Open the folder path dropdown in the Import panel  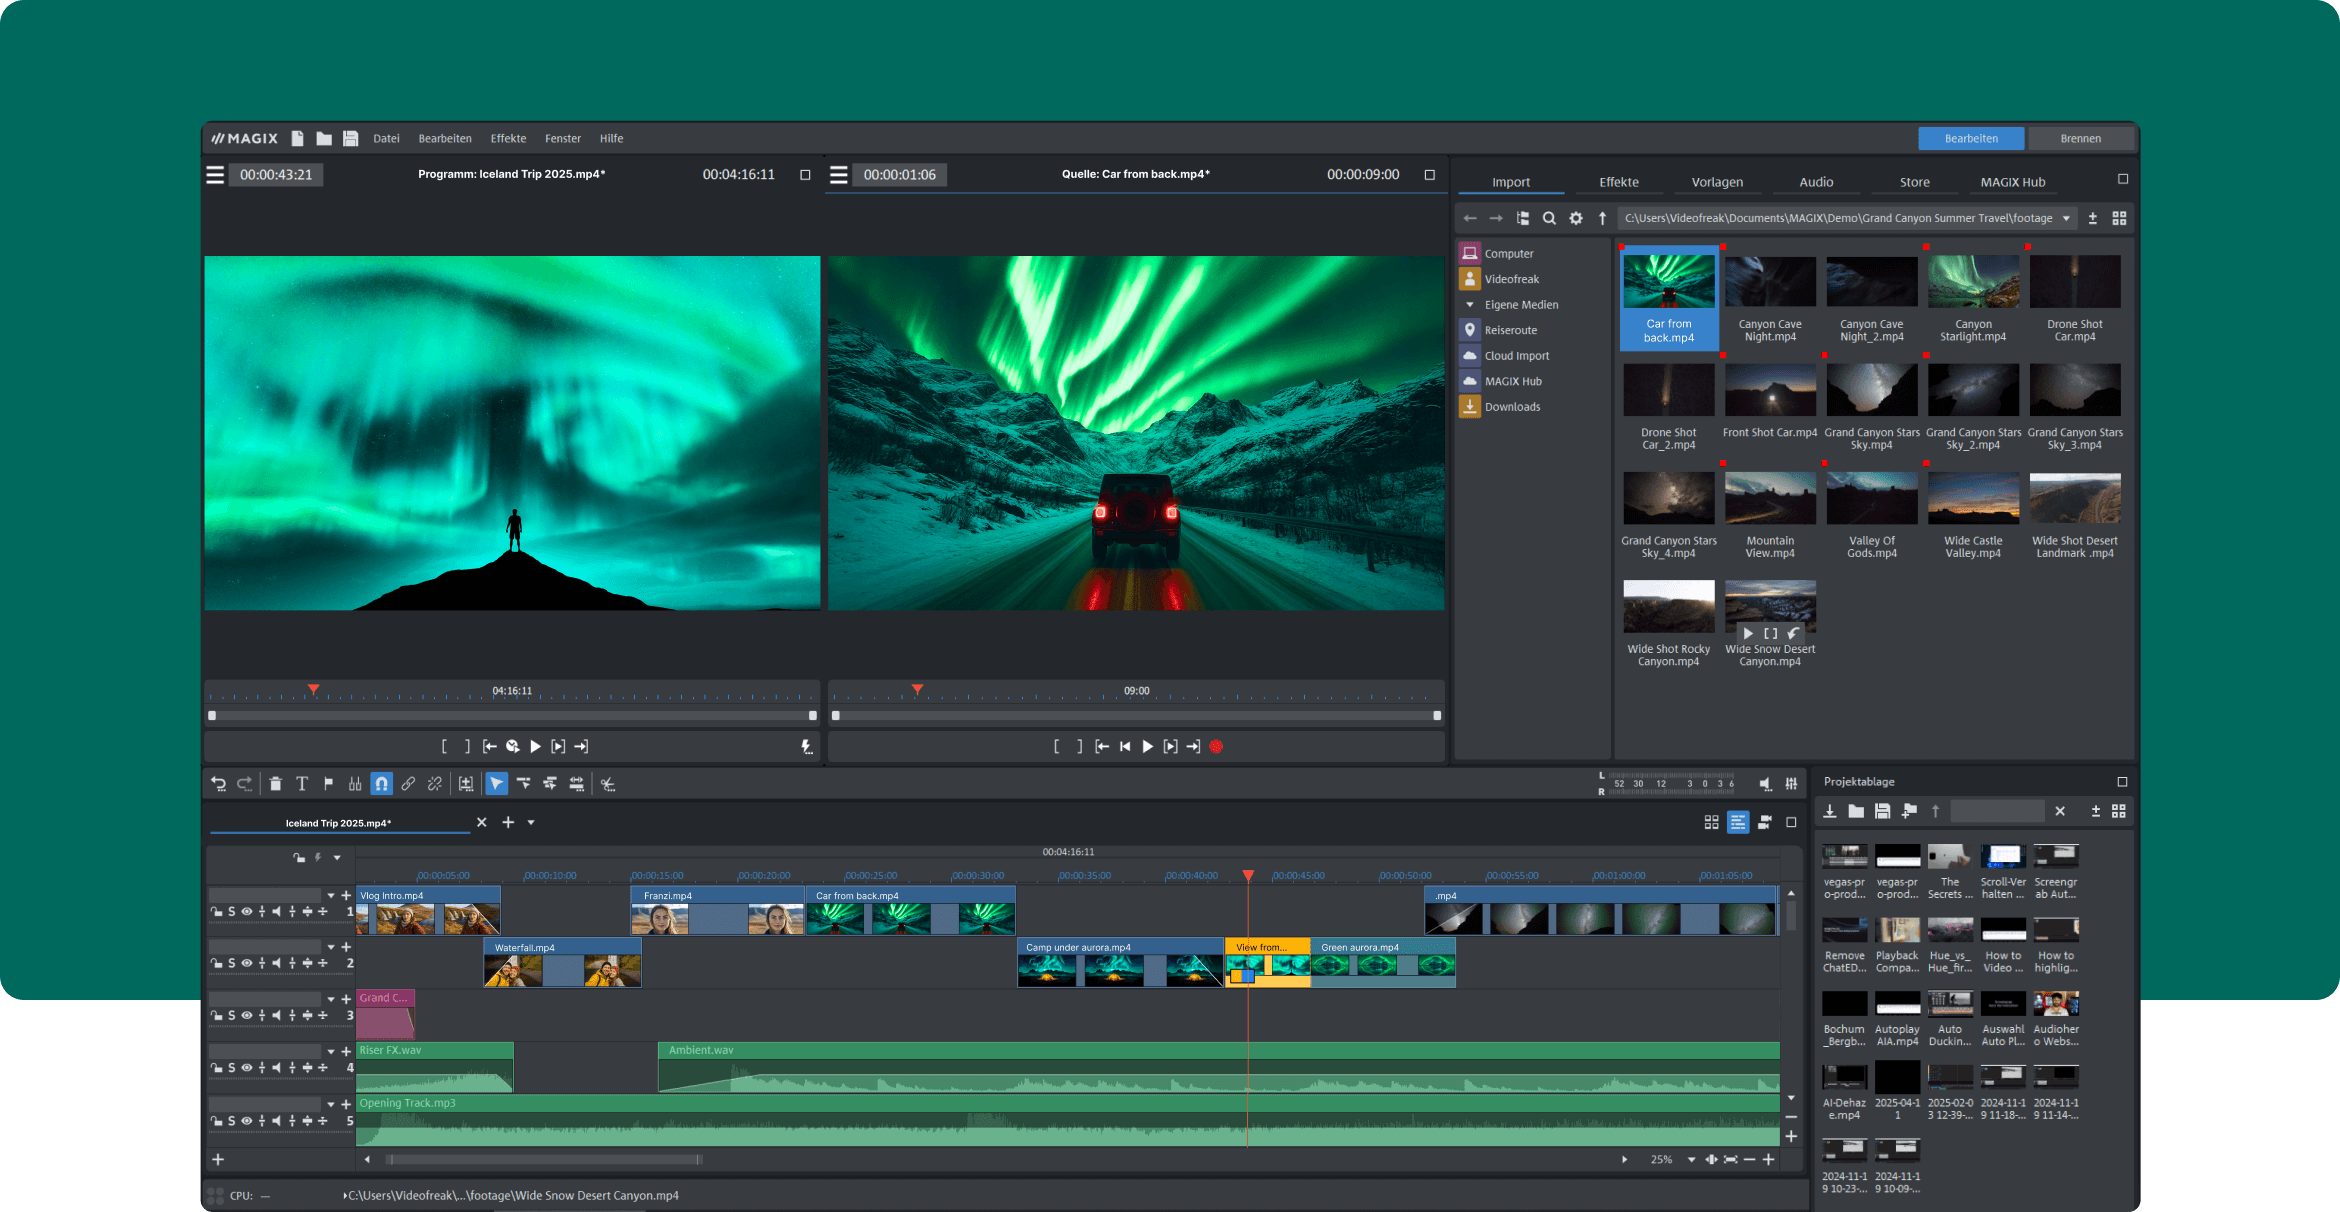click(2068, 217)
